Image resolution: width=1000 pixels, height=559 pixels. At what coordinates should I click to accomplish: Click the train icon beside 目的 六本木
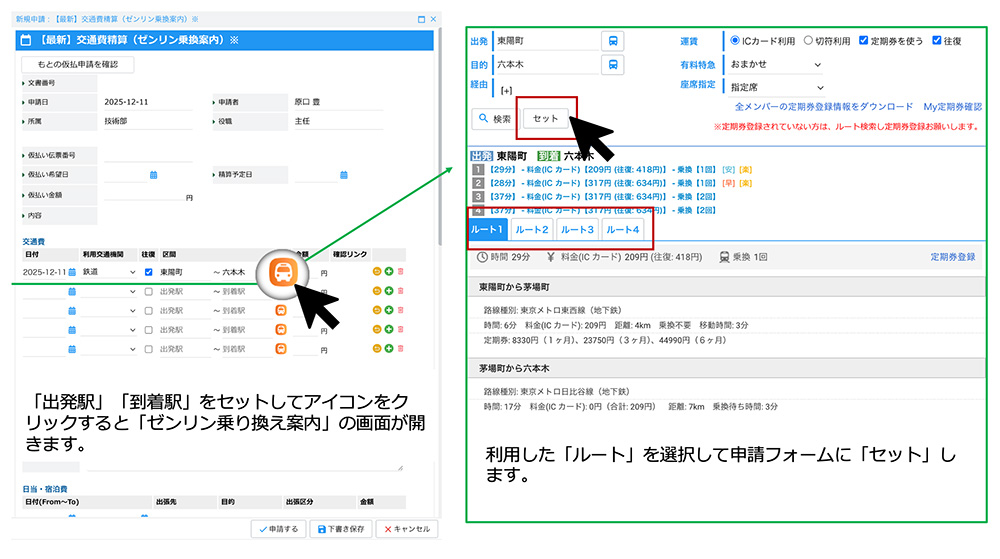point(613,64)
